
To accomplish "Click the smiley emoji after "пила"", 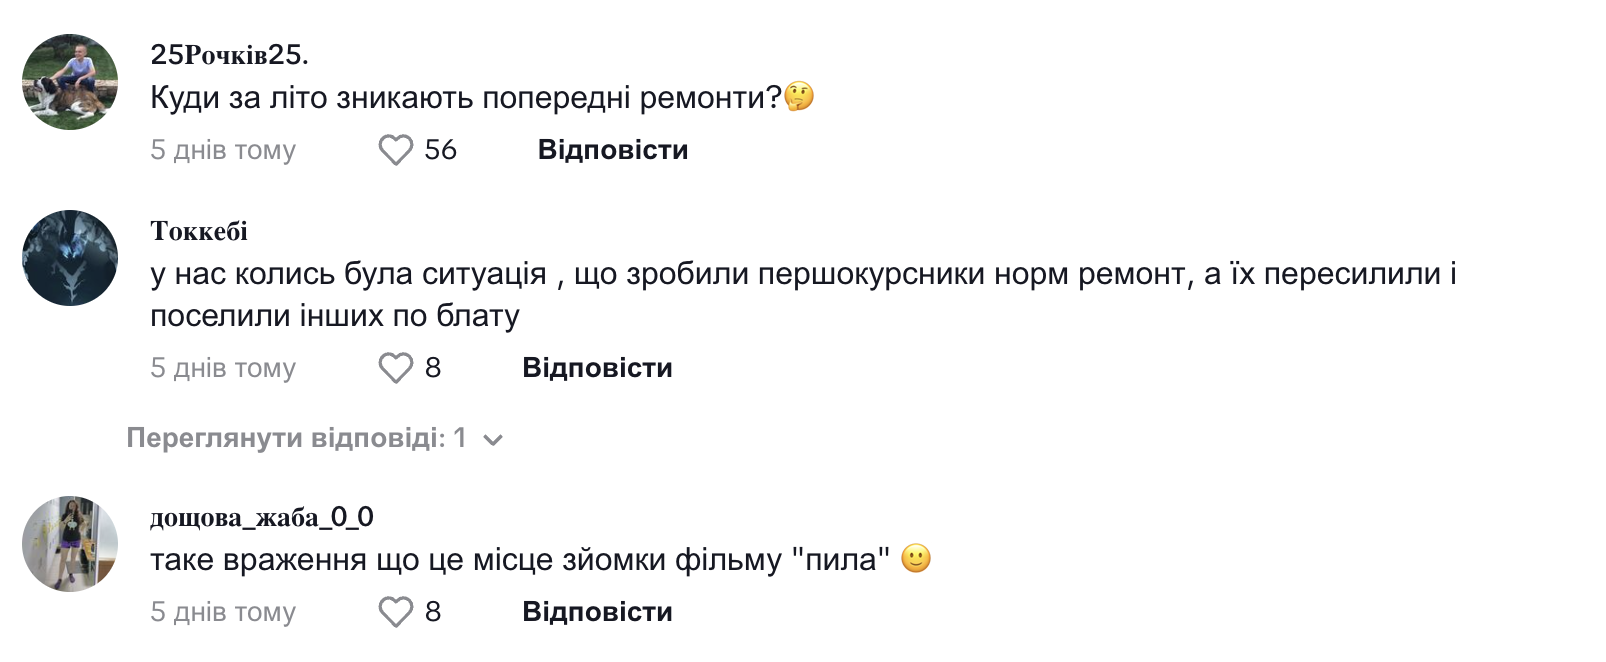I will pyautogui.click(x=916, y=558).
